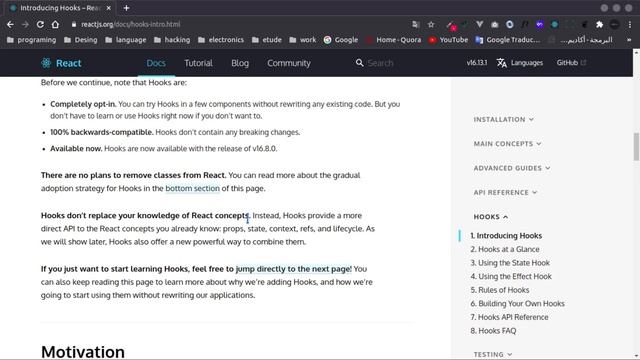Viewport: 640px width, 360px height.
Task: Open the GitHub external link
Action: pyautogui.click(x=571, y=63)
